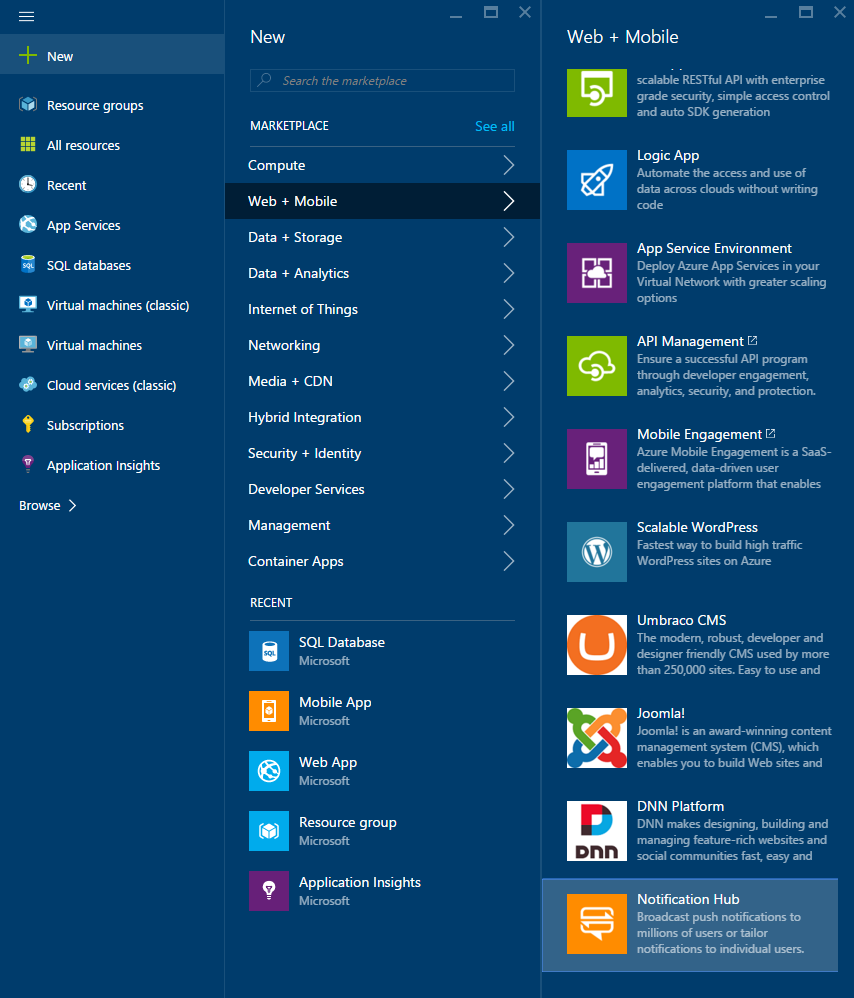
Task: Open the Scalable WordPress title
Action: coord(697,527)
